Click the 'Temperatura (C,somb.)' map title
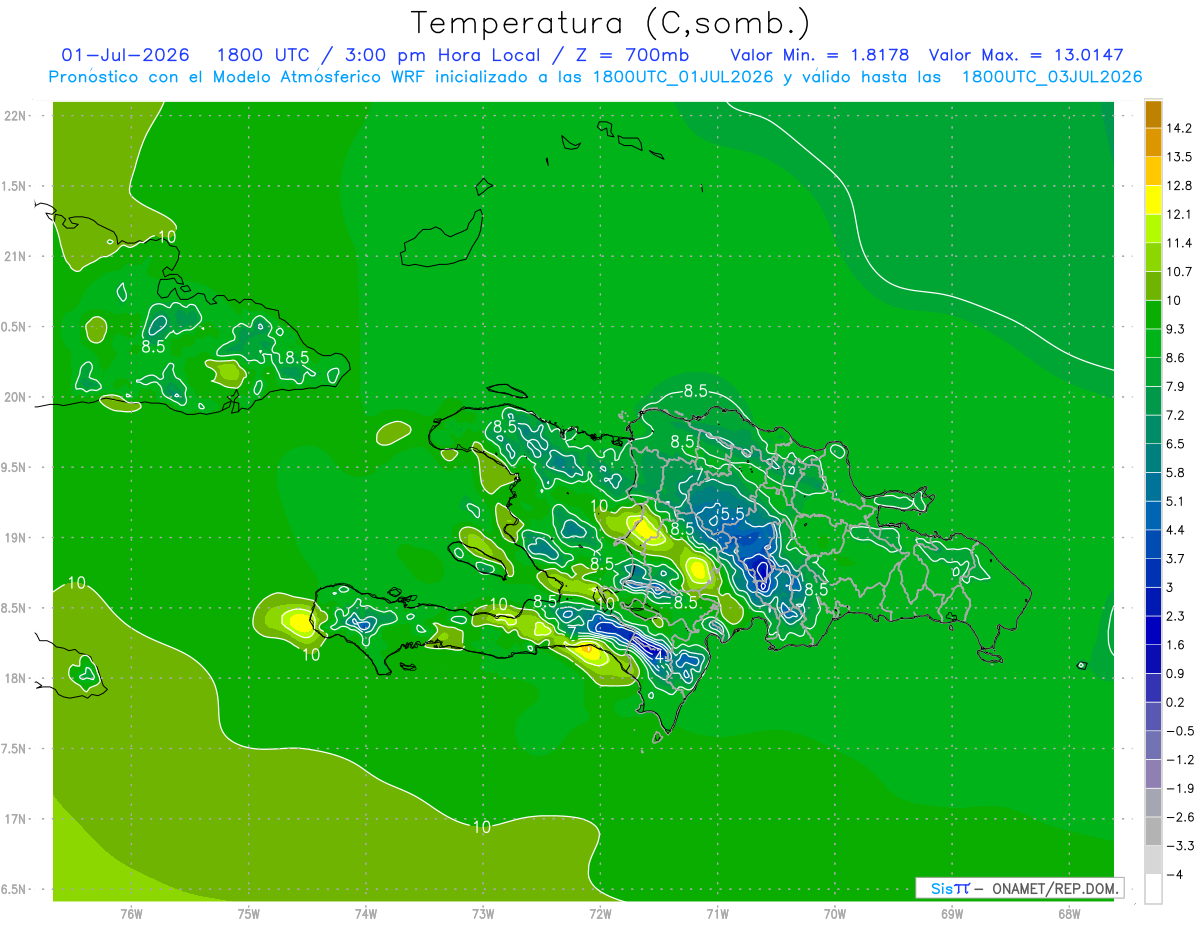 [610, 22]
